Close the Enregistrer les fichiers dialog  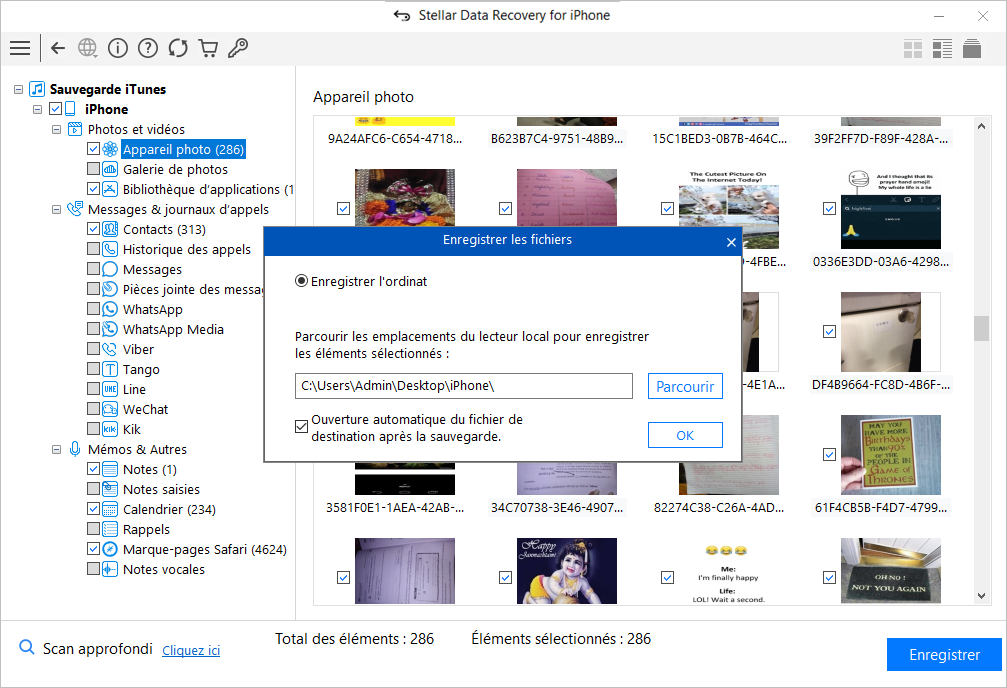pyautogui.click(x=731, y=242)
